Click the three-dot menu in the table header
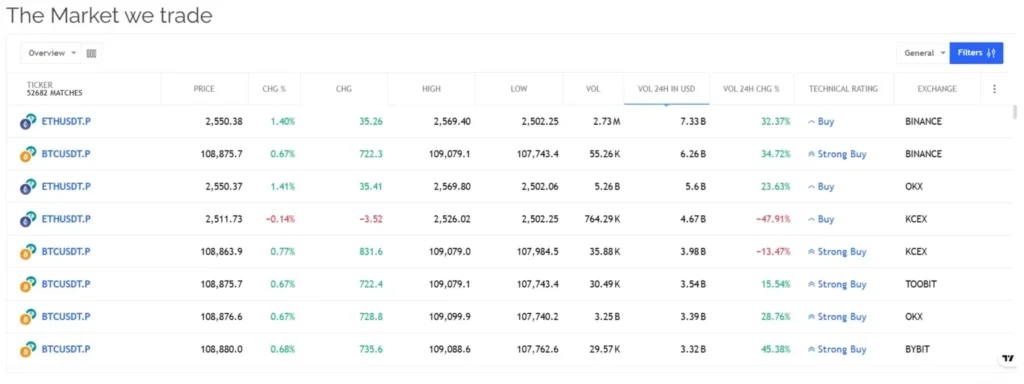This screenshot has width=1024, height=384. tap(995, 89)
